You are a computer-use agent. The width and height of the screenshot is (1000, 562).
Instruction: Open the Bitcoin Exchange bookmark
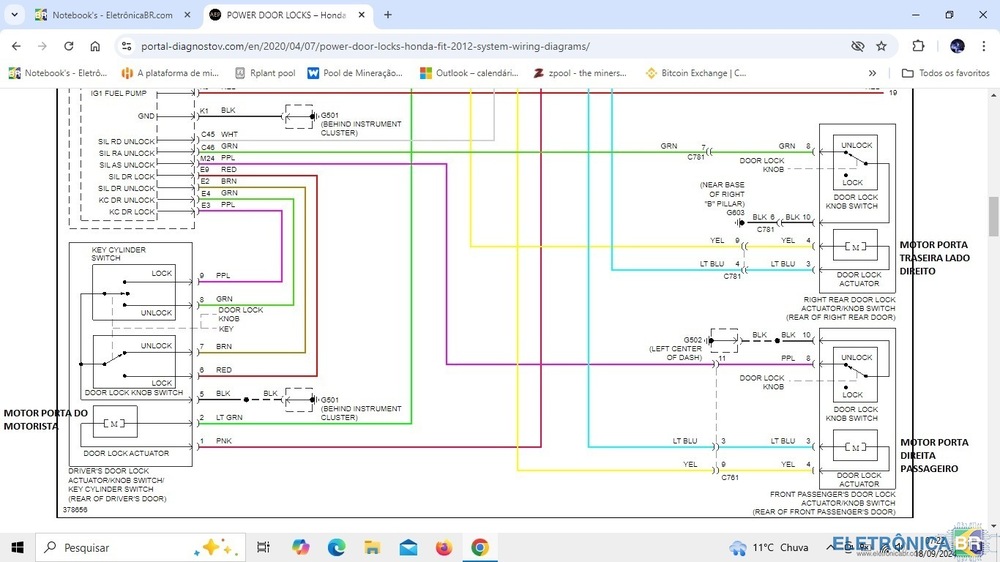point(695,73)
